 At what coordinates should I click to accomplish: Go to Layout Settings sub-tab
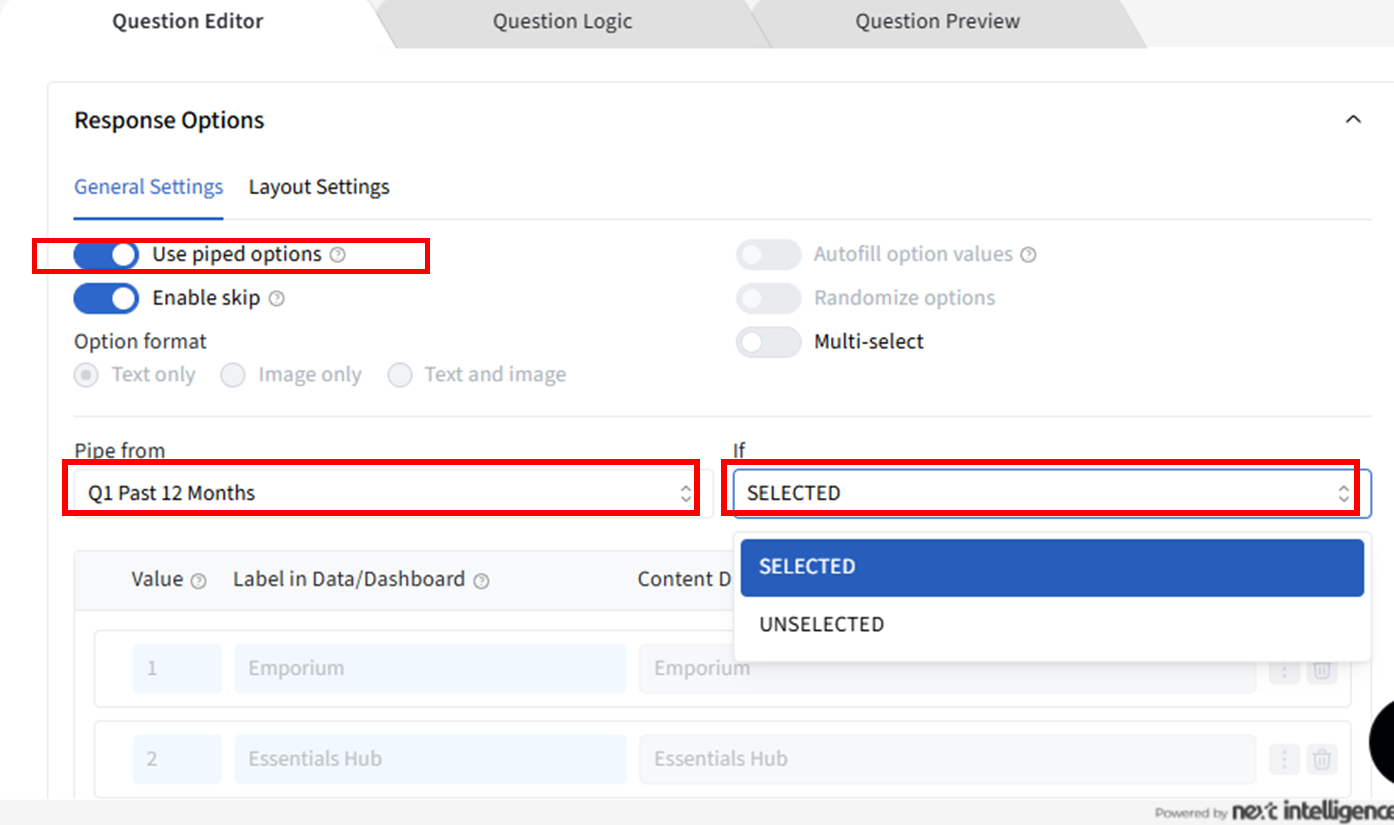click(319, 187)
